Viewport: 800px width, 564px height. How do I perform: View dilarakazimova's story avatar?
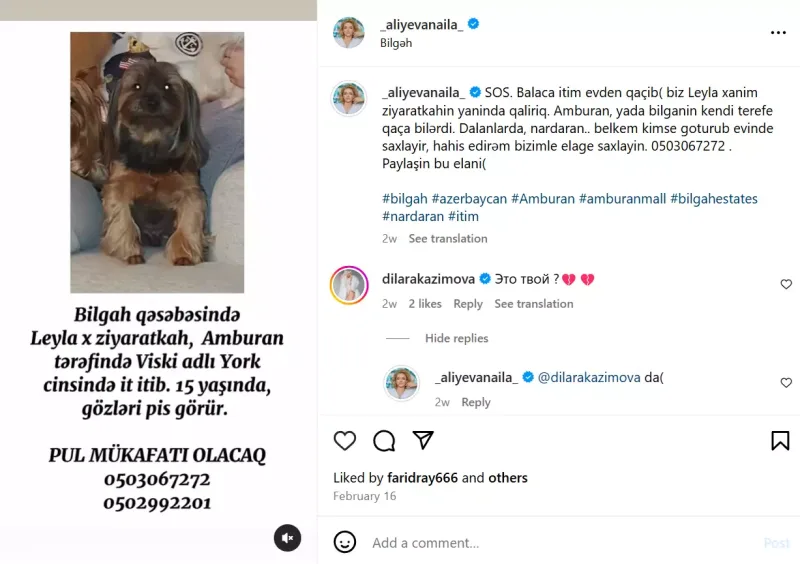[349, 285]
